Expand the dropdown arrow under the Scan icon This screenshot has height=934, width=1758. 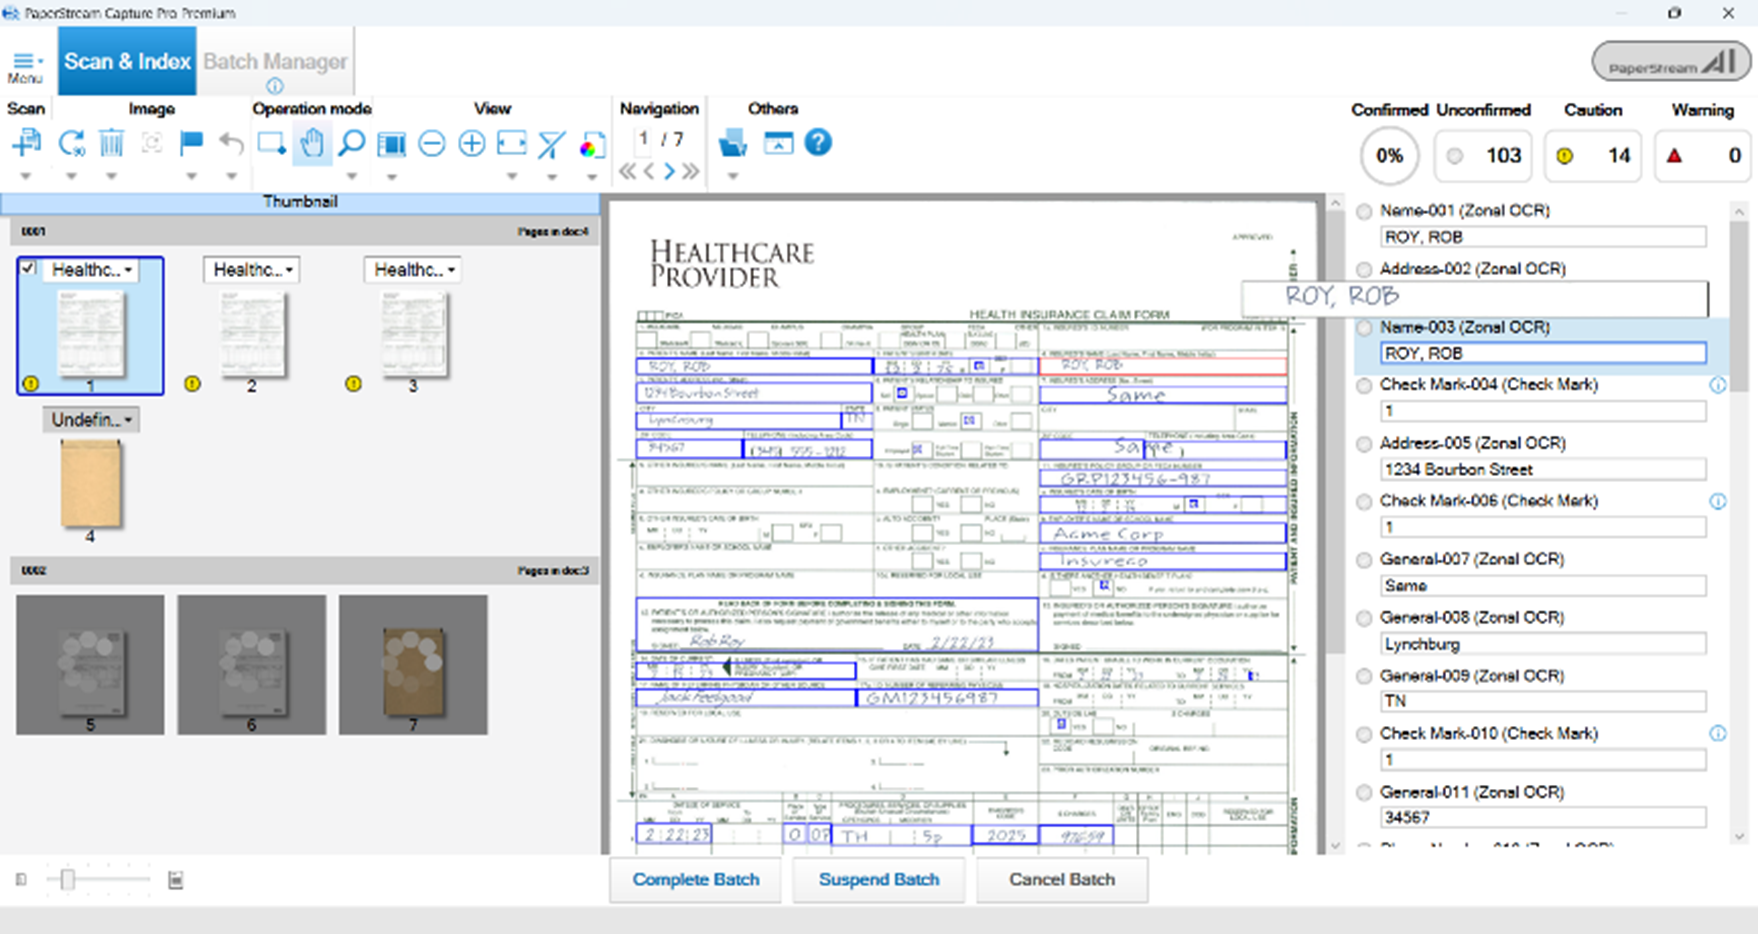(x=26, y=176)
